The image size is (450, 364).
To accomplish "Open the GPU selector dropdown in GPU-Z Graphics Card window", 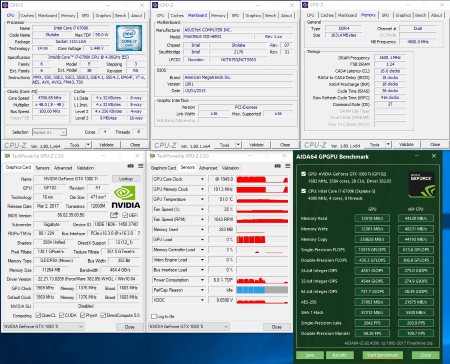I will coord(43,327).
